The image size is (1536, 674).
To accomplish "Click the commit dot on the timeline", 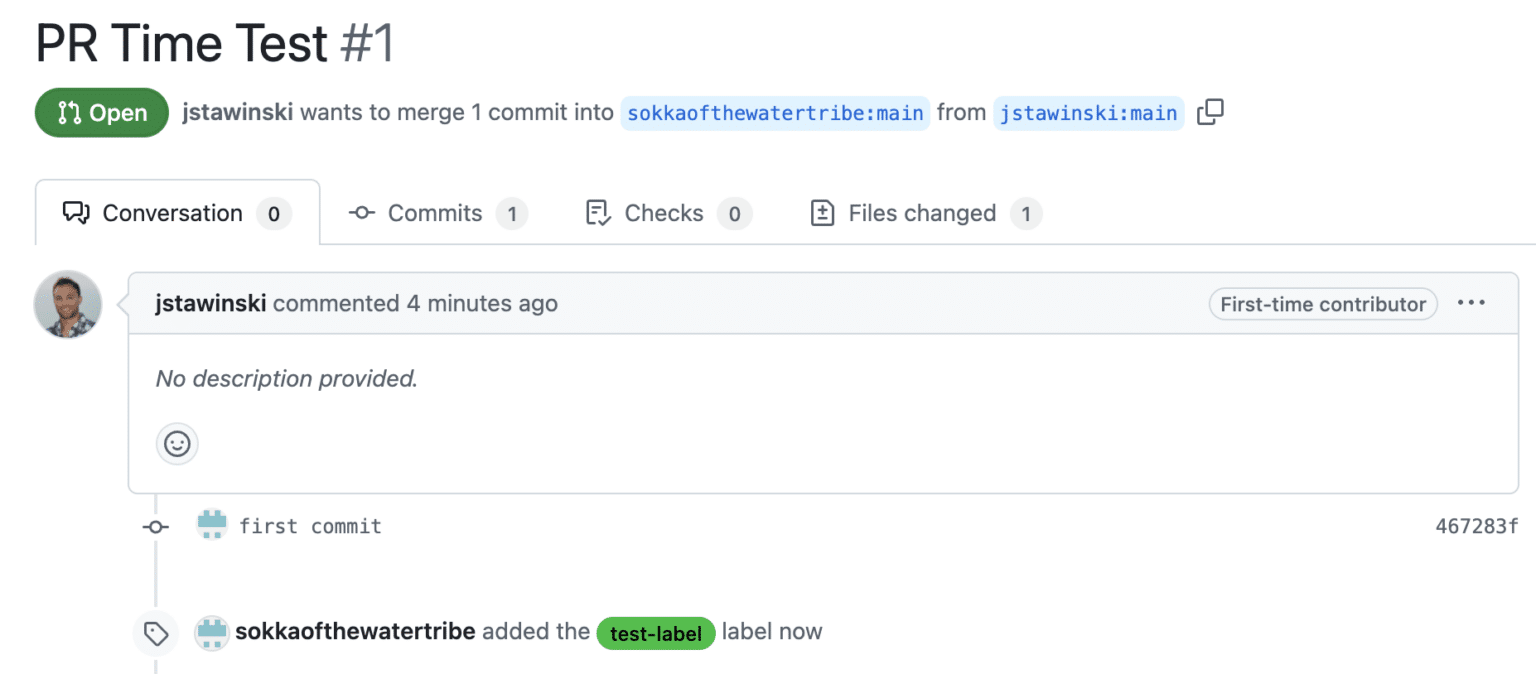I will [155, 526].
